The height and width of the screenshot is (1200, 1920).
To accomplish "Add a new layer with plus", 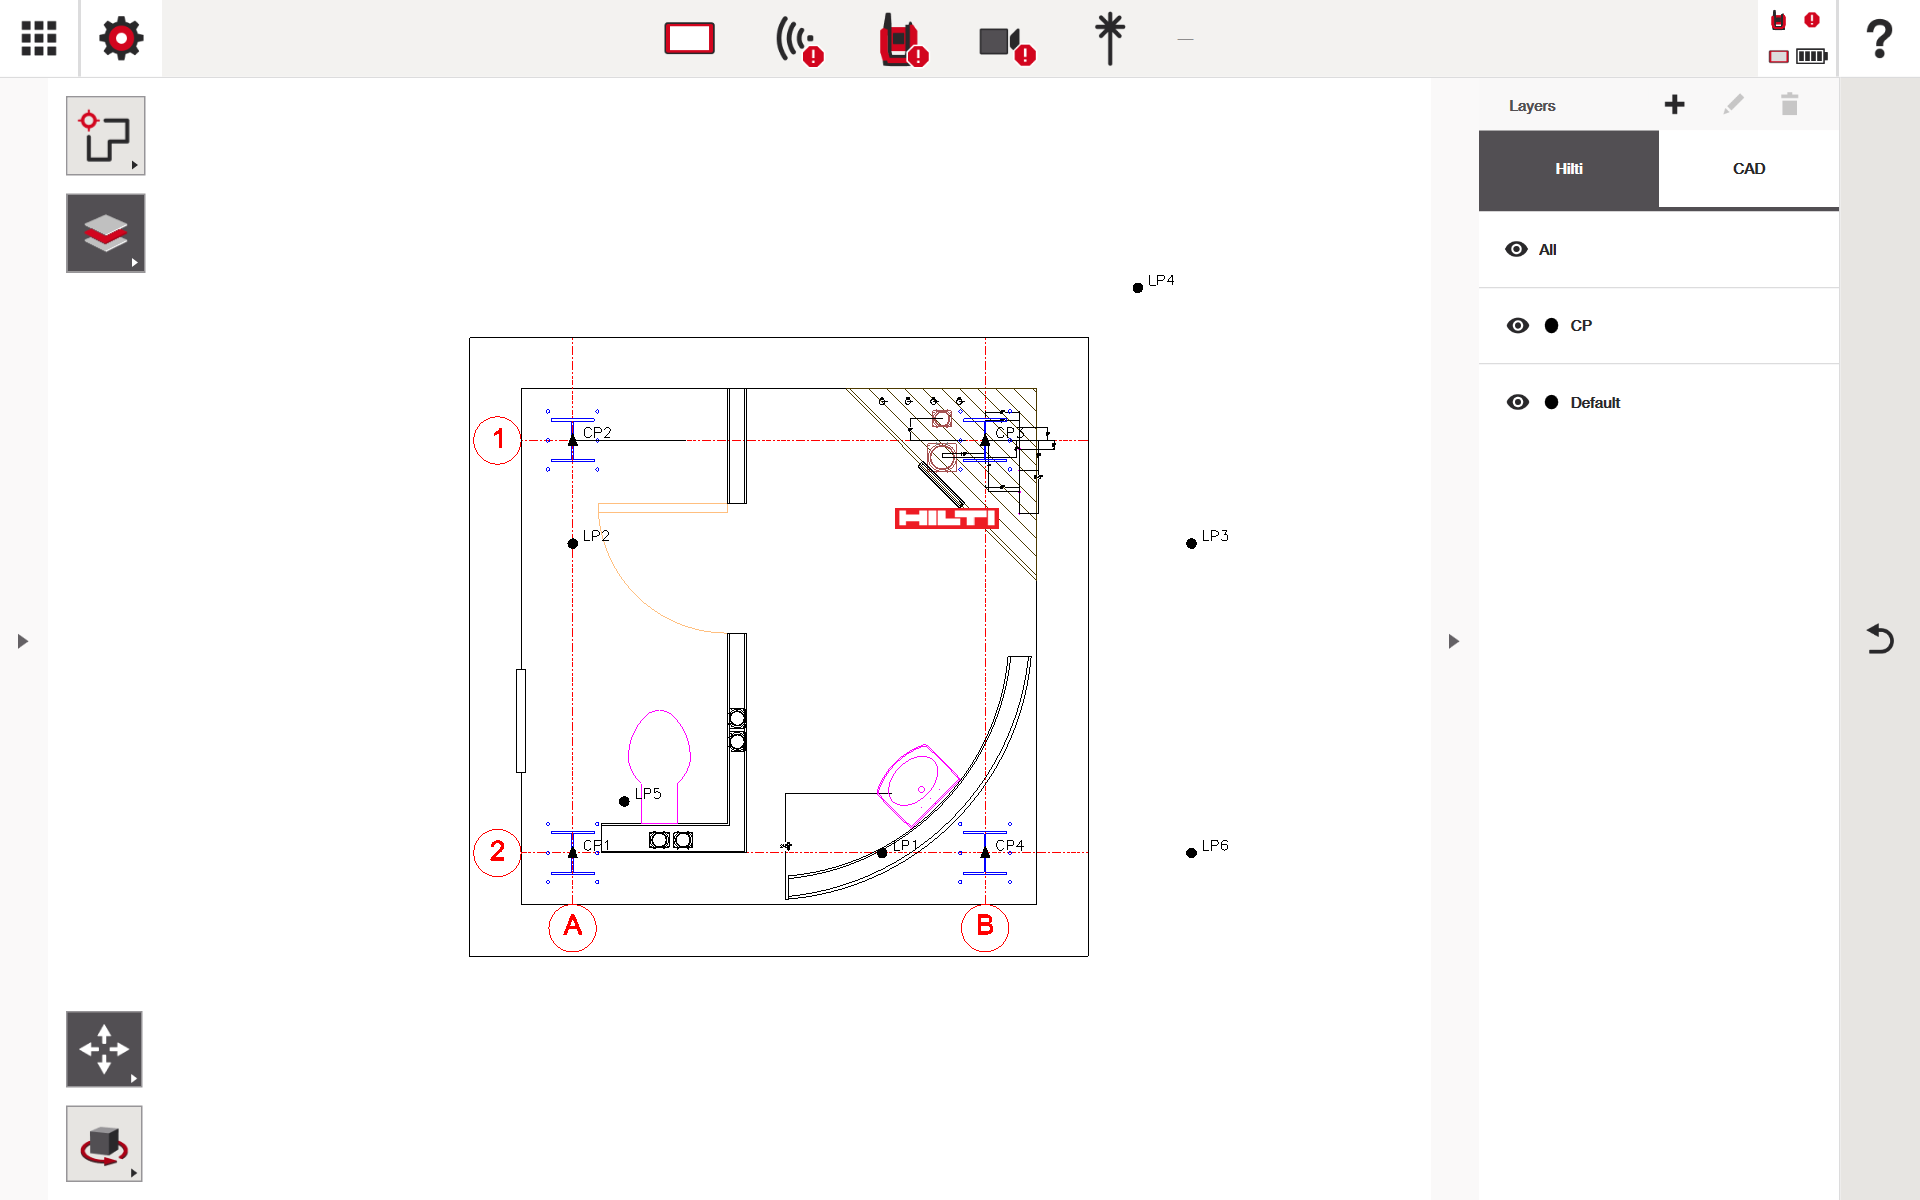I will (x=1674, y=105).
